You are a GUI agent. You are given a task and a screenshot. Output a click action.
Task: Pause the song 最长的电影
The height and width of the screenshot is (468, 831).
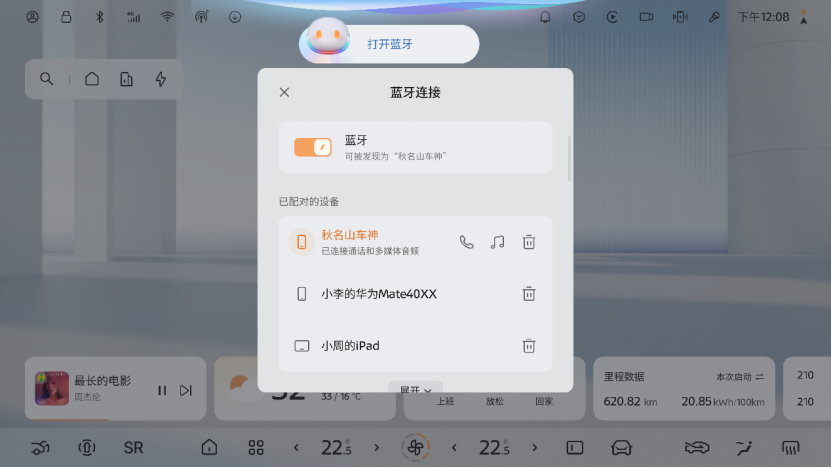click(162, 391)
